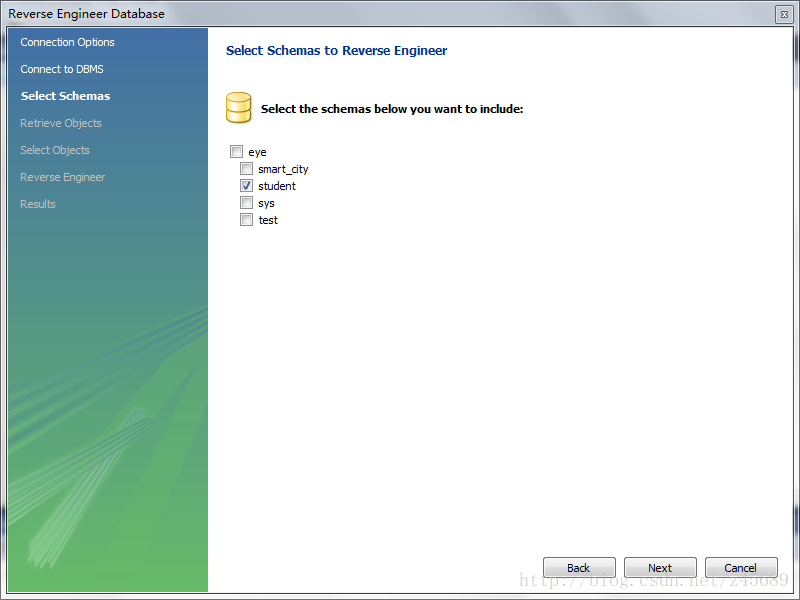Close the Reverse Engineer Database dialog
The height and width of the screenshot is (600, 800).
click(x=784, y=14)
